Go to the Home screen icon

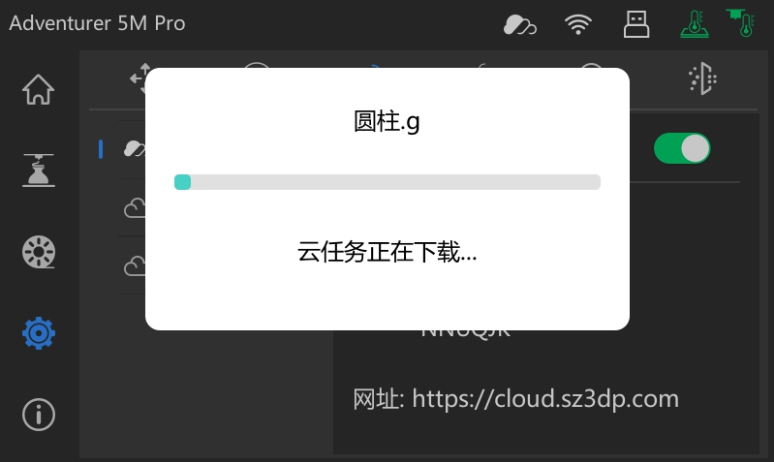click(38, 89)
